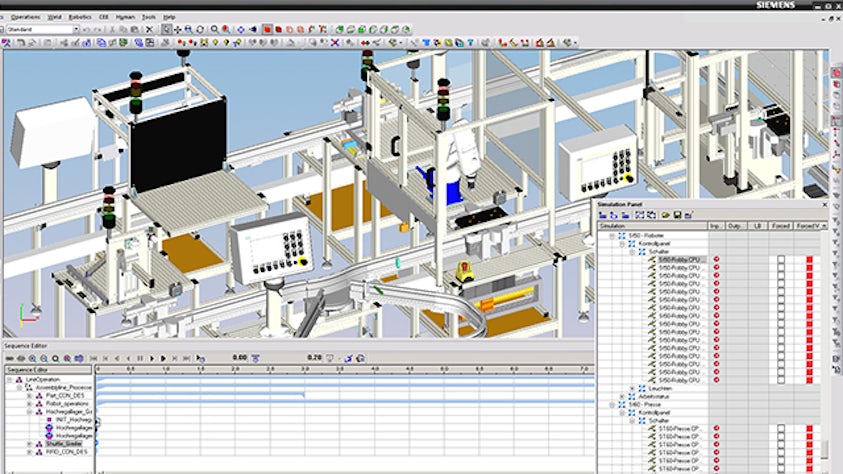Click the first icon in Simulation Panel toolbar

[x=603, y=215]
